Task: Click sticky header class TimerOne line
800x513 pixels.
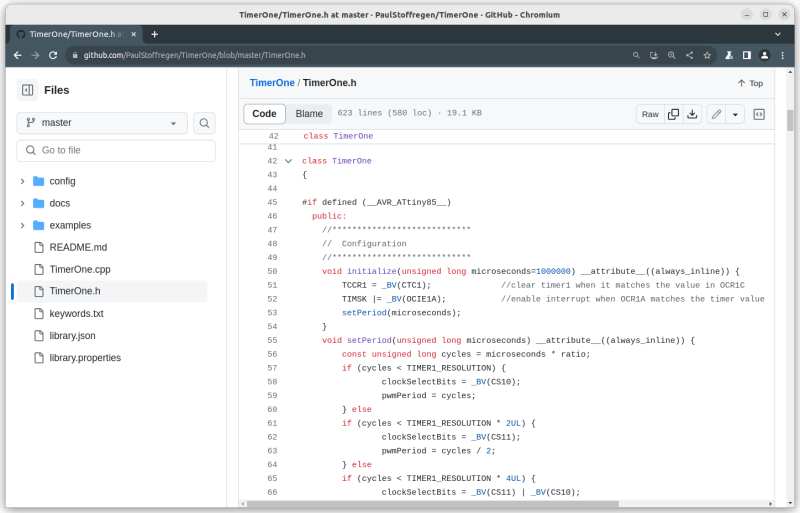Action: [507, 136]
